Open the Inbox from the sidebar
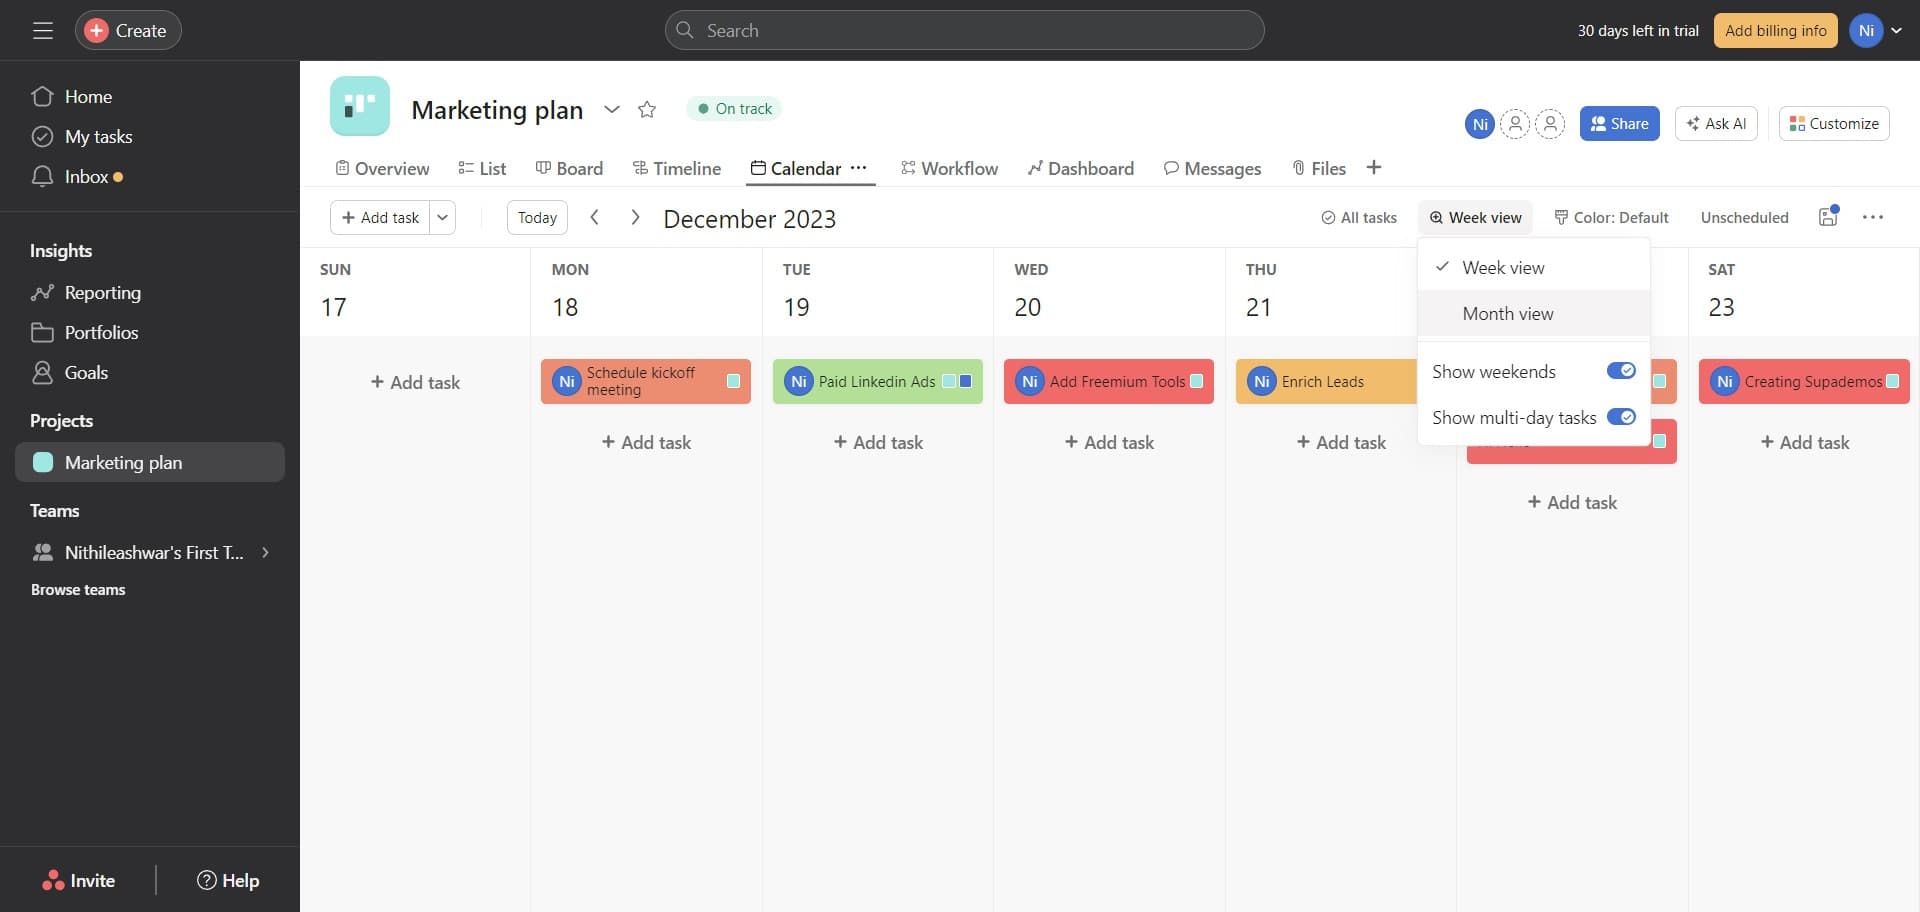Viewport: 1920px width, 912px height. [x=84, y=176]
